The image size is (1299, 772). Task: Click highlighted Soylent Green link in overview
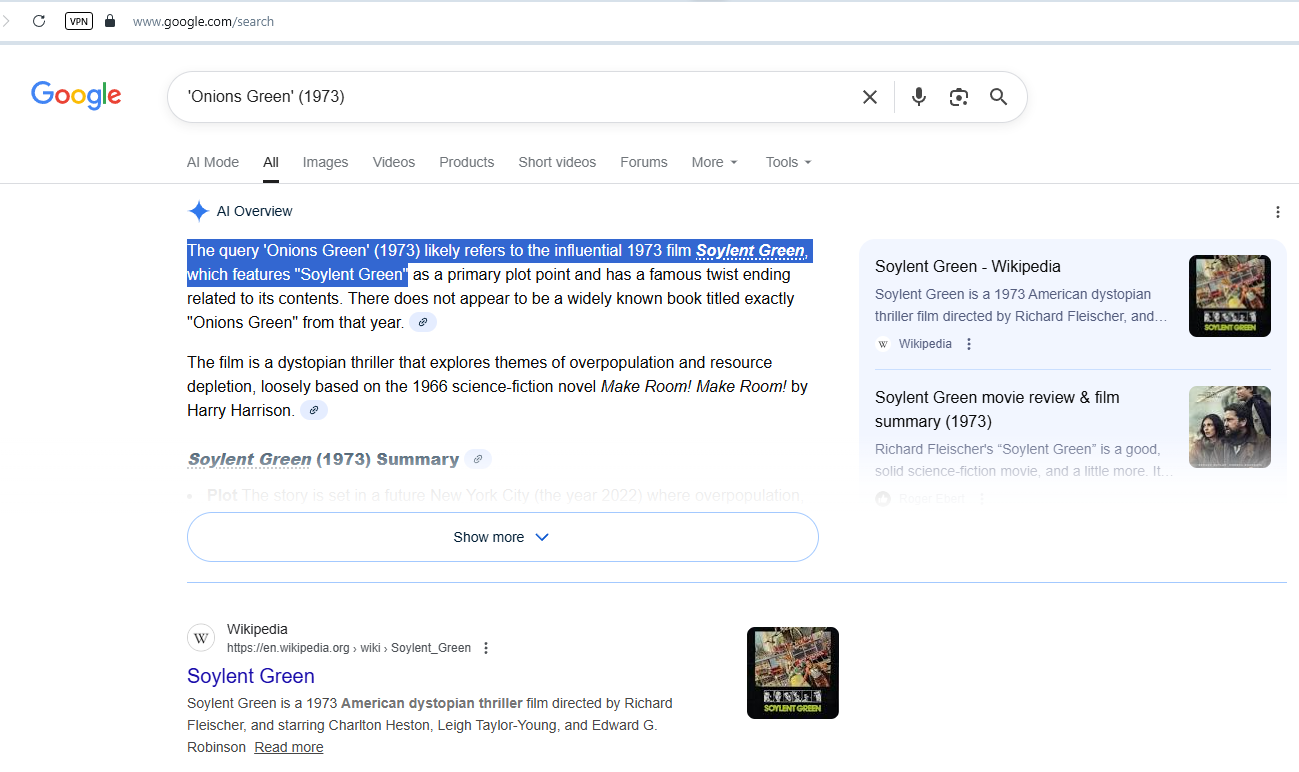coord(751,250)
